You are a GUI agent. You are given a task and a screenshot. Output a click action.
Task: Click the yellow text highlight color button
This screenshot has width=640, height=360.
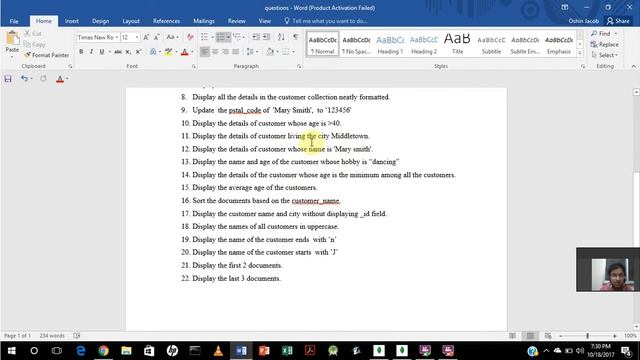(x=168, y=52)
